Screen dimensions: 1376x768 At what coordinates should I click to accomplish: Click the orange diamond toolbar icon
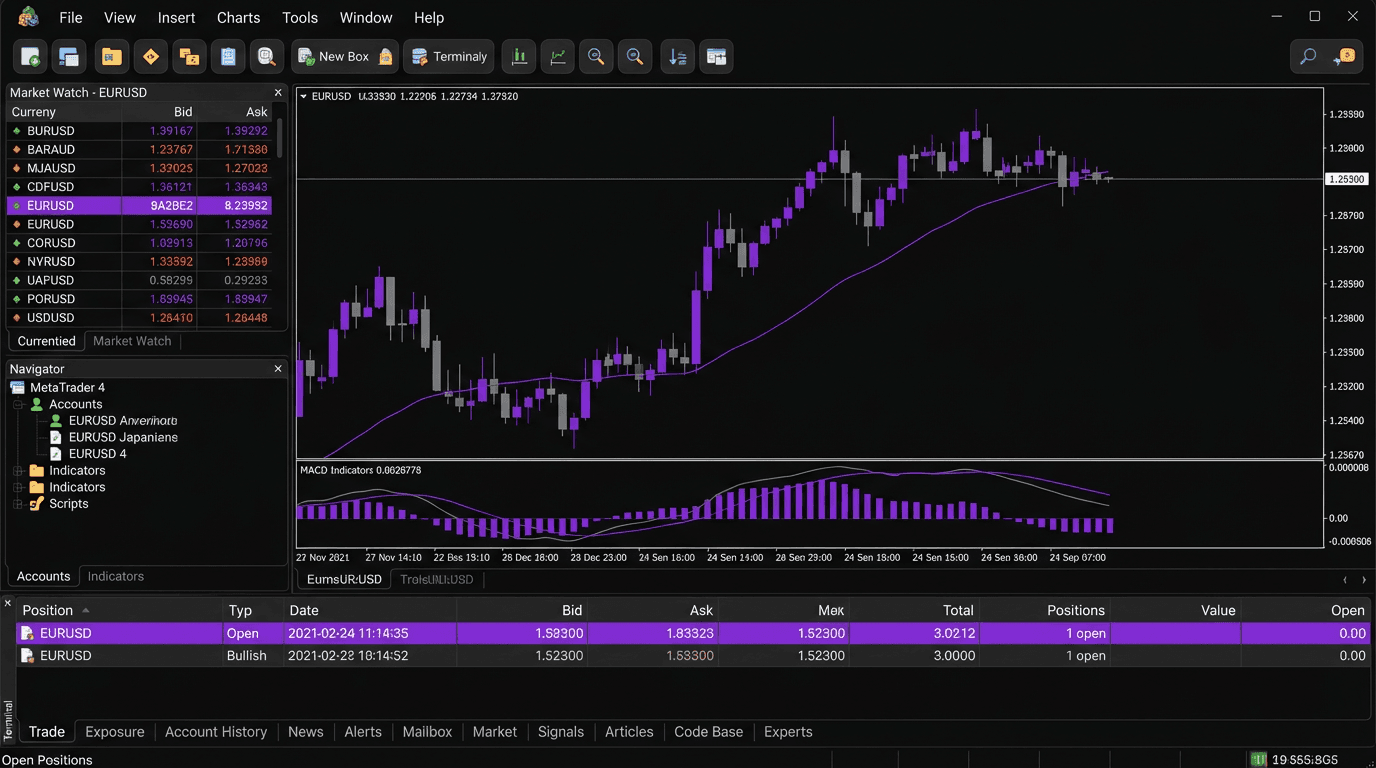tap(151, 57)
